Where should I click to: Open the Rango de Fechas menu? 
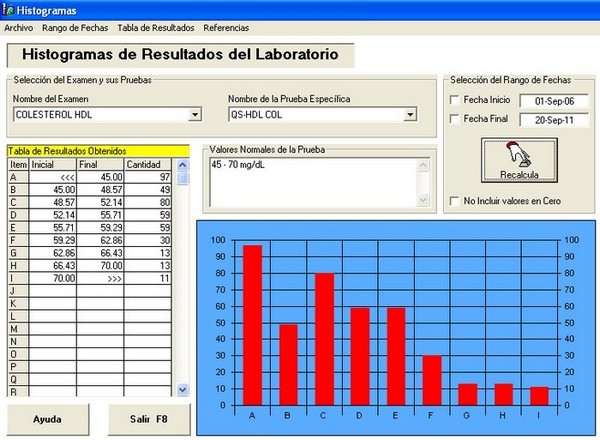point(75,28)
